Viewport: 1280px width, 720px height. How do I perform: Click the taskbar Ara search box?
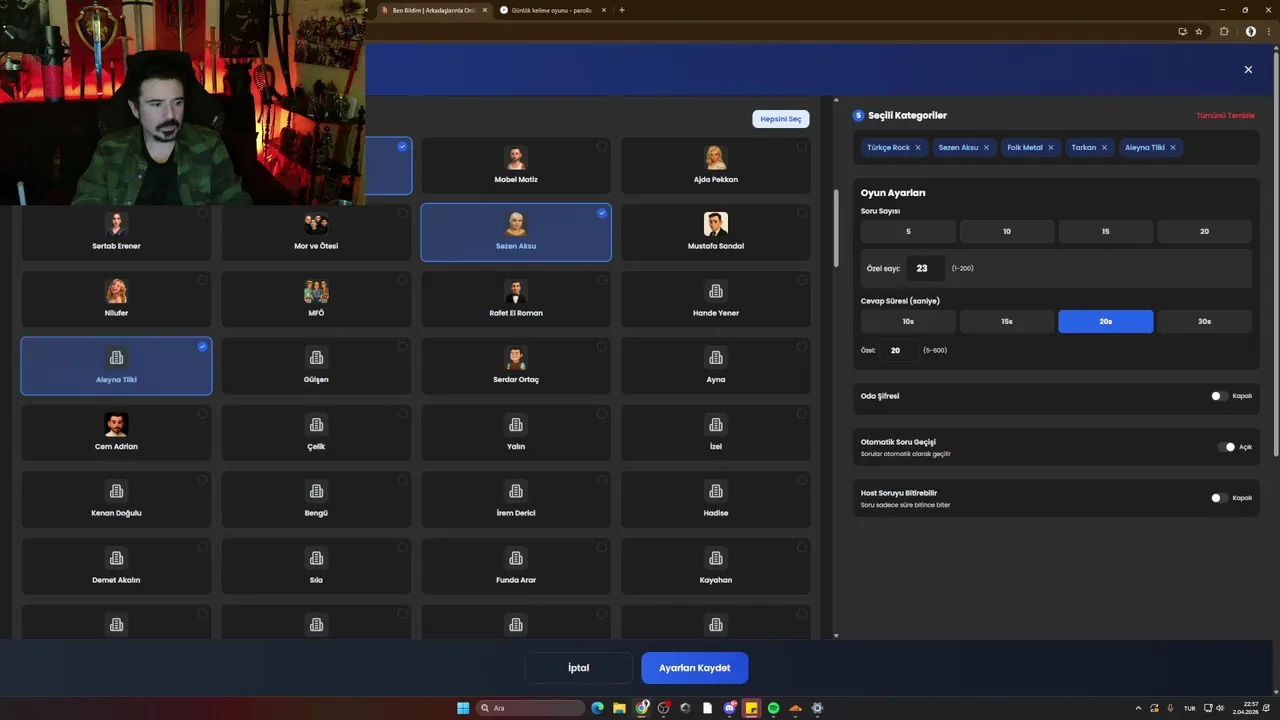(x=530, y=708)
